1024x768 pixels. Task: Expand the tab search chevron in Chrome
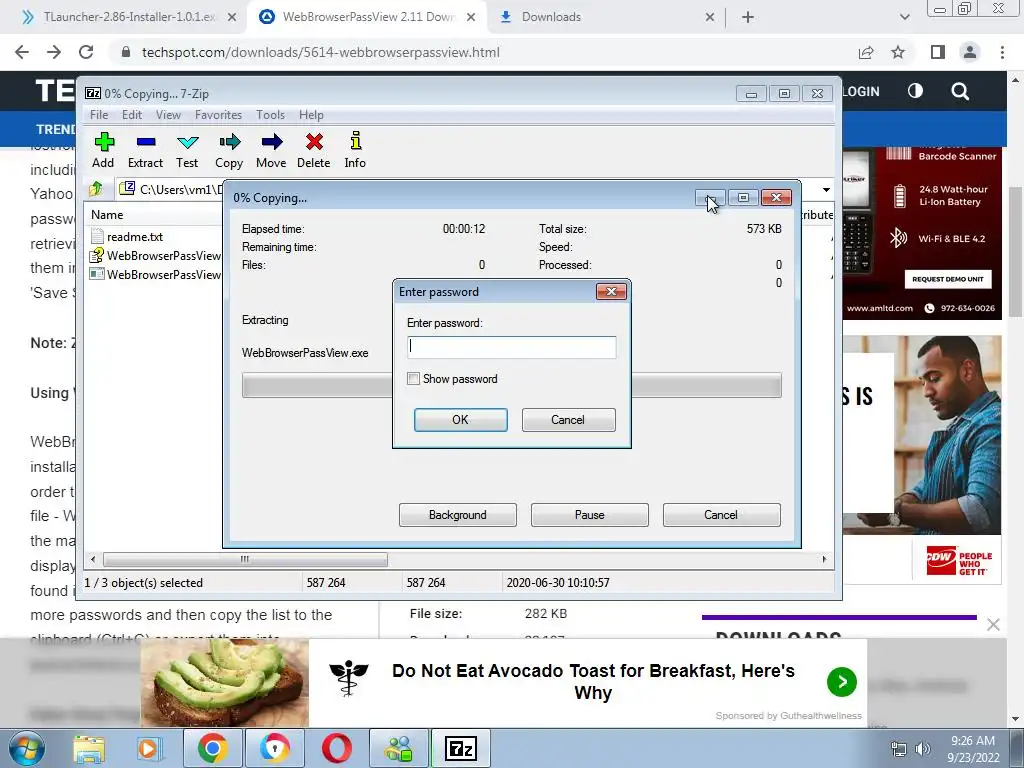[904, 18]
